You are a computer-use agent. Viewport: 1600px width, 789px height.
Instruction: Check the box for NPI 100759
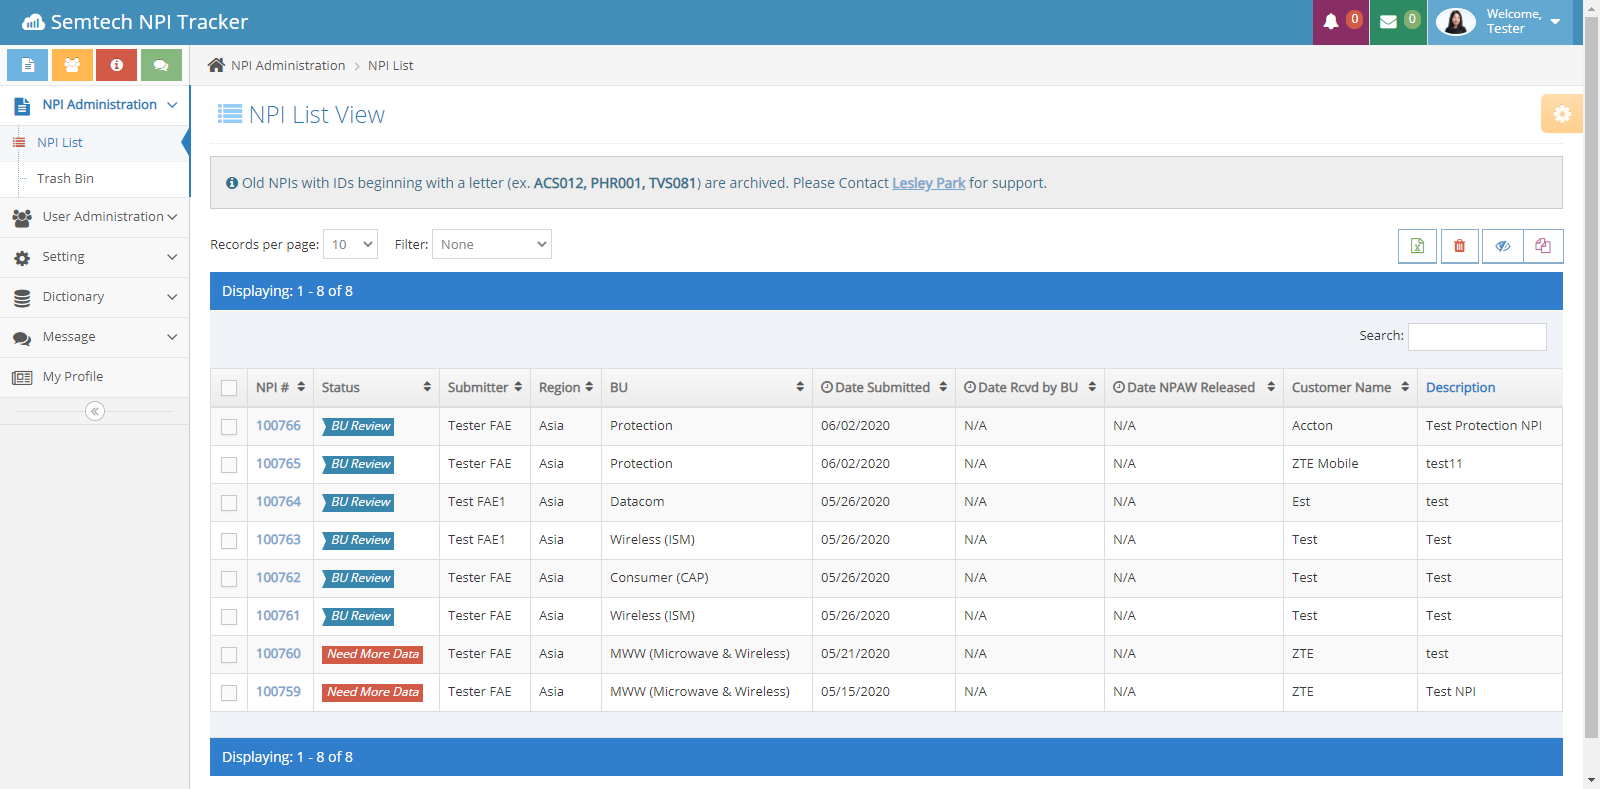click(229, 693)
